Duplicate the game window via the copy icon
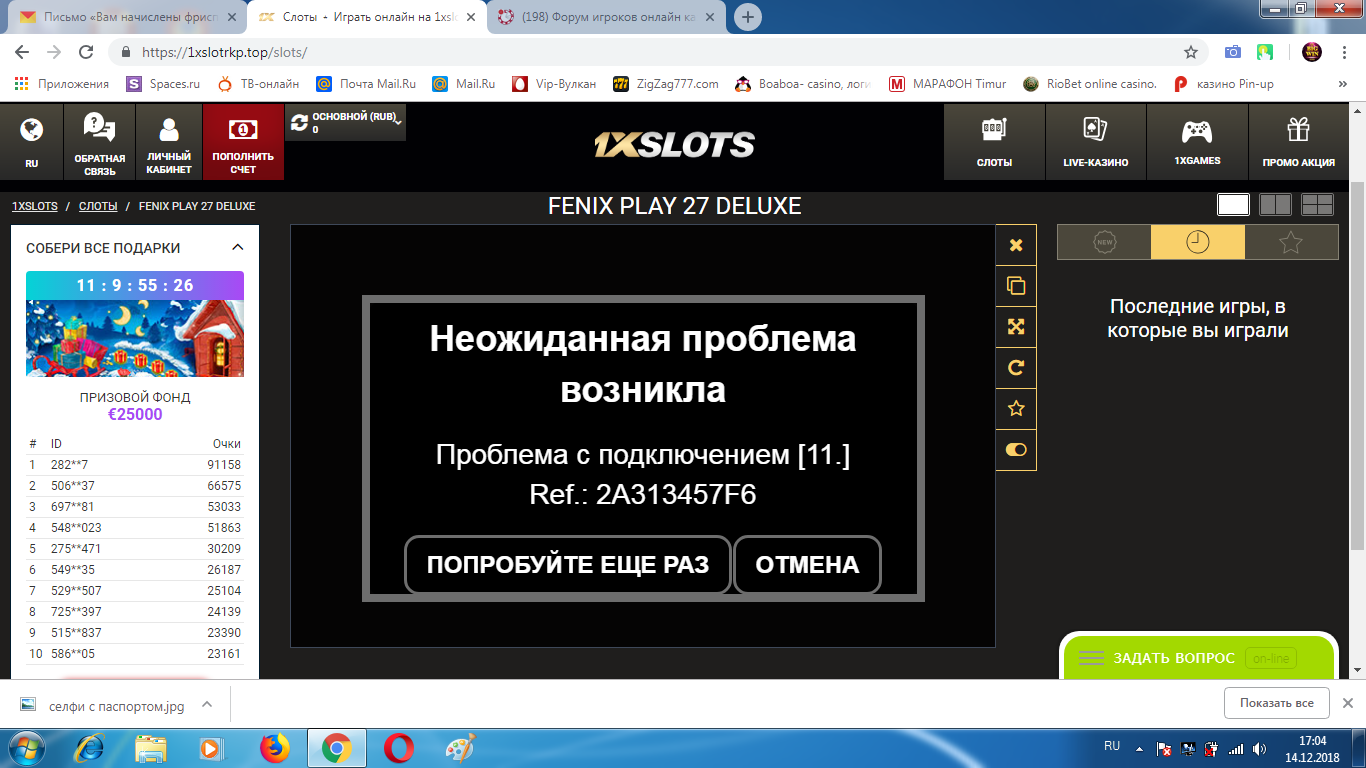The image size is (1366, 768). point(1015,285)
